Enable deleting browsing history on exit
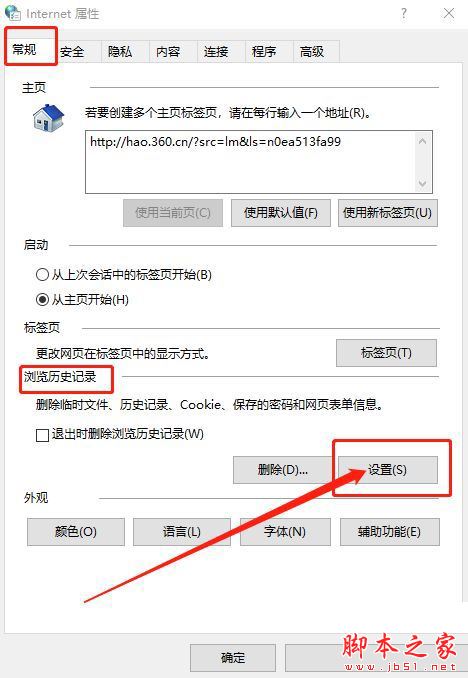 (42, 435)
